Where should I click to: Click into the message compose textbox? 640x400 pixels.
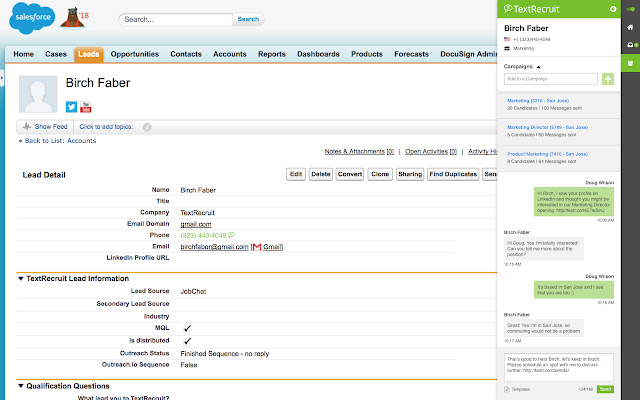point(558,367)
